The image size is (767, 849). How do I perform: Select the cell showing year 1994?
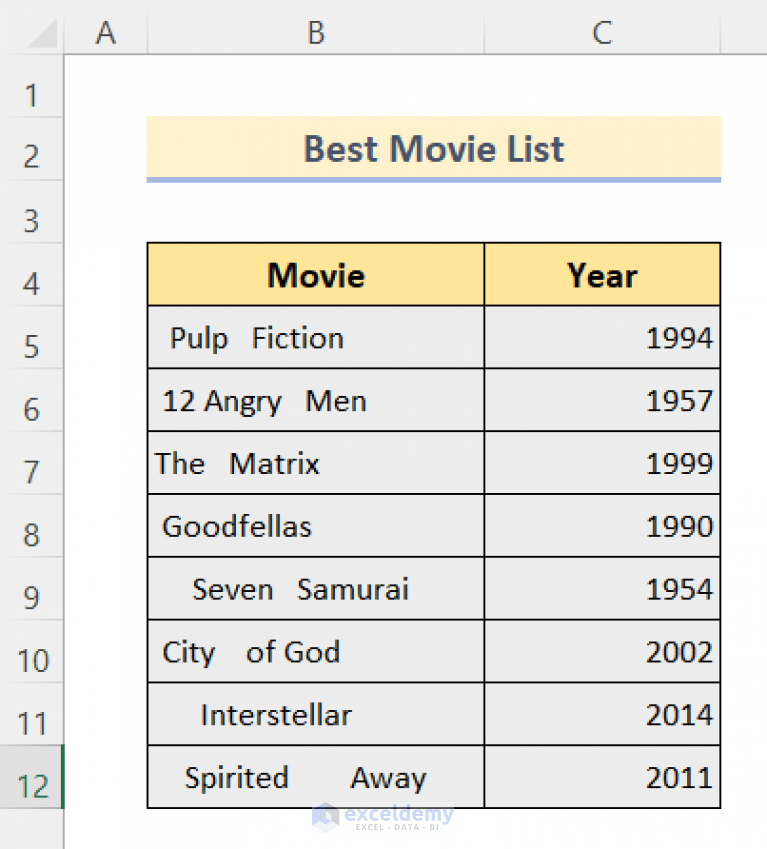601,337
